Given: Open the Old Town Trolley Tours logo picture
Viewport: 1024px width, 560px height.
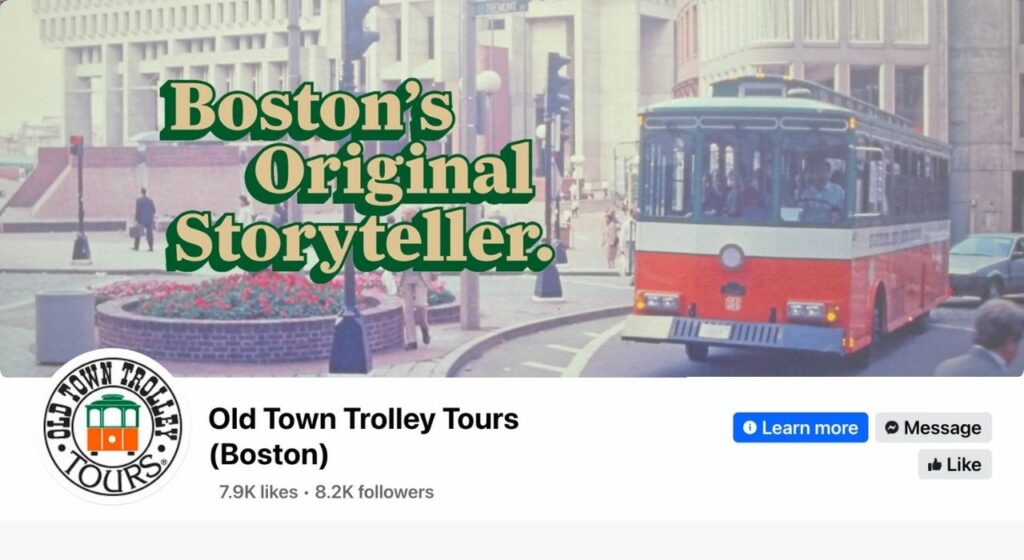Looking at the screenshot, I should pos(113,427).
